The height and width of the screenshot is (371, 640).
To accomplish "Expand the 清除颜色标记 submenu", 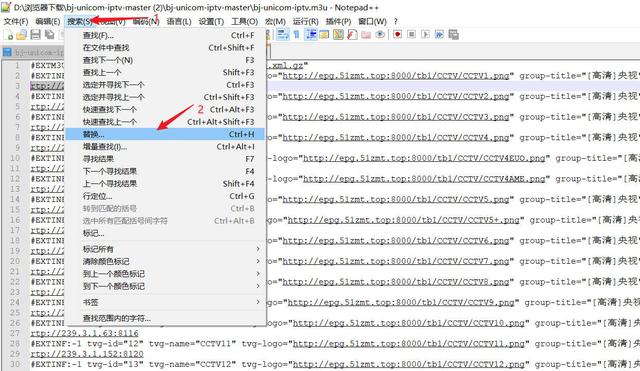I will [x=165, y=261].
